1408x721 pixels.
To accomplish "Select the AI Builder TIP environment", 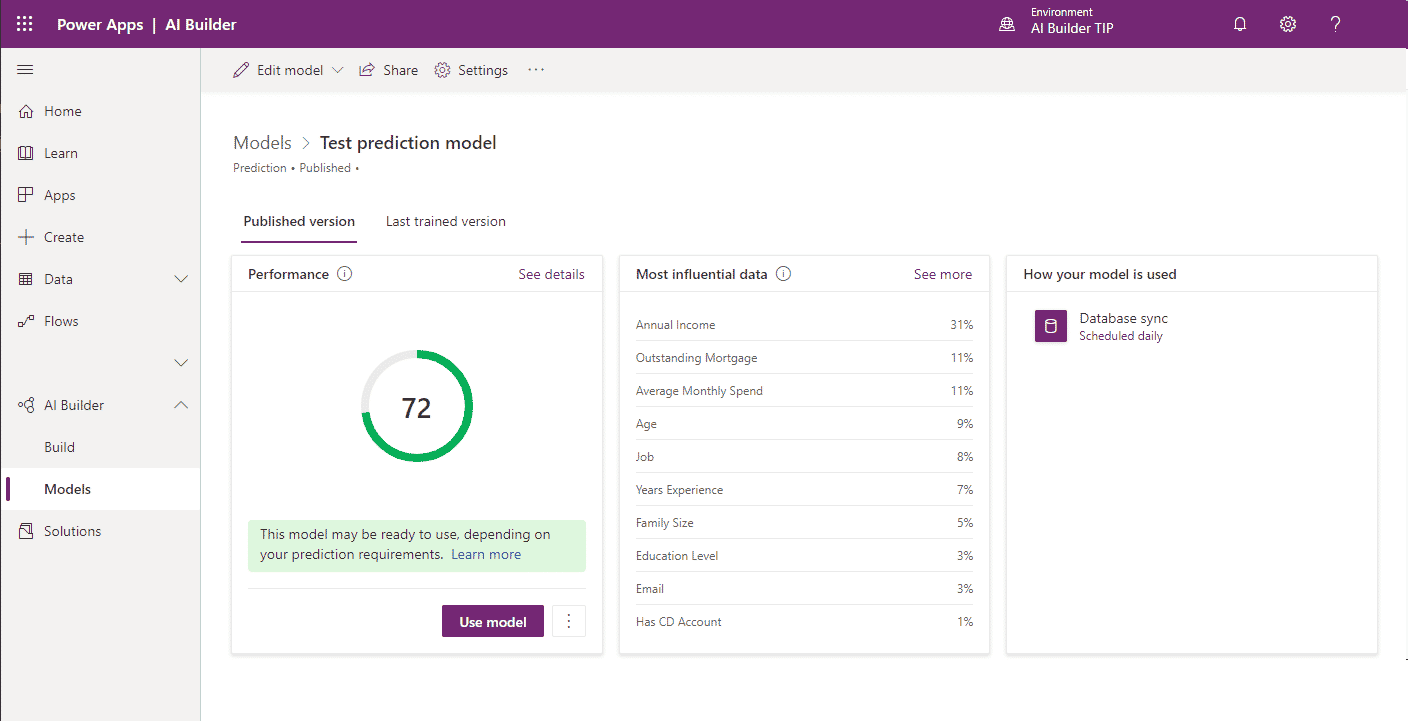I will [1072, 28].
